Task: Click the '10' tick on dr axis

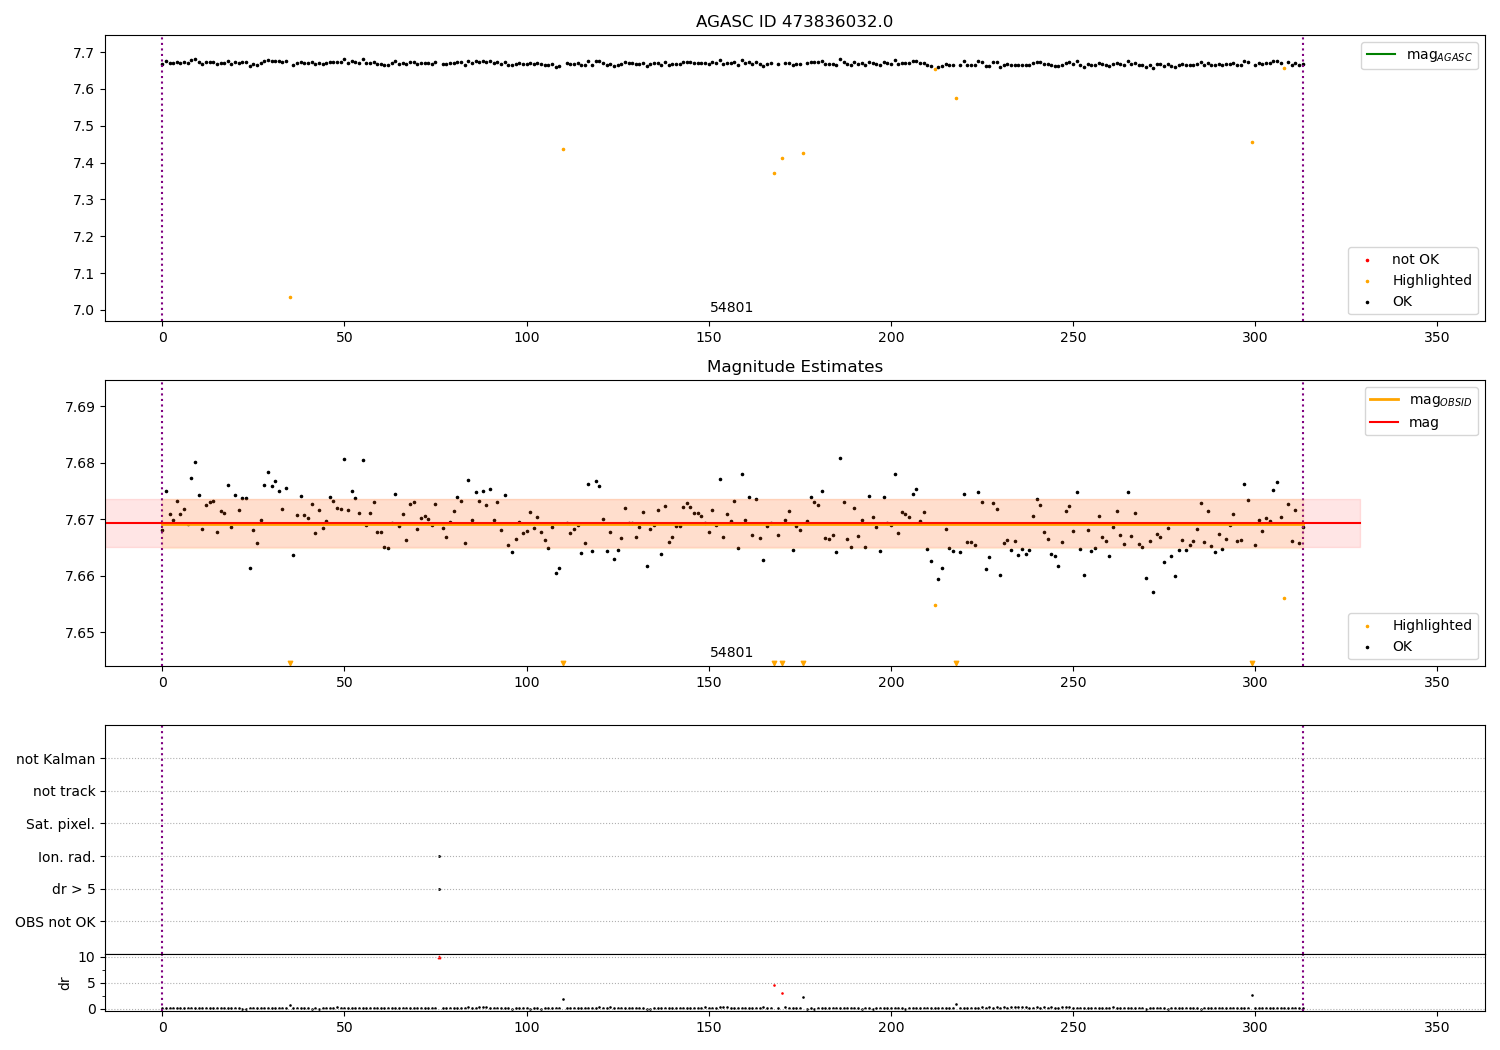Action: pyautogui.click(x=87, y=957)
